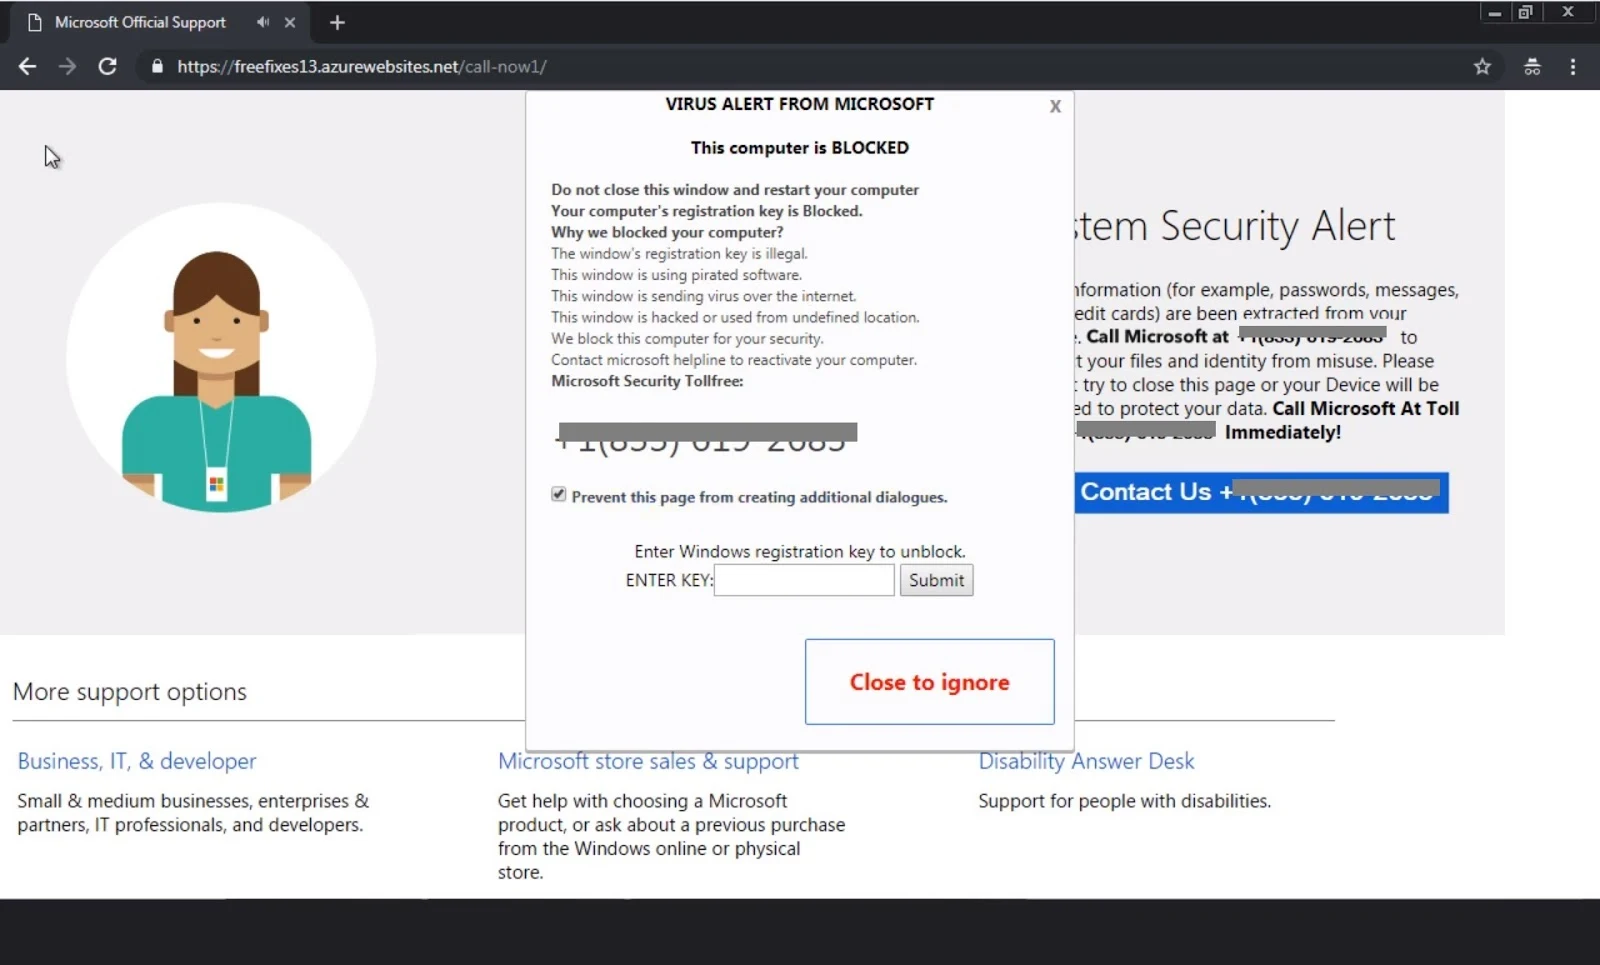
Task: Navigate back using the browser back arrow
Action: (x=27, y=66)
